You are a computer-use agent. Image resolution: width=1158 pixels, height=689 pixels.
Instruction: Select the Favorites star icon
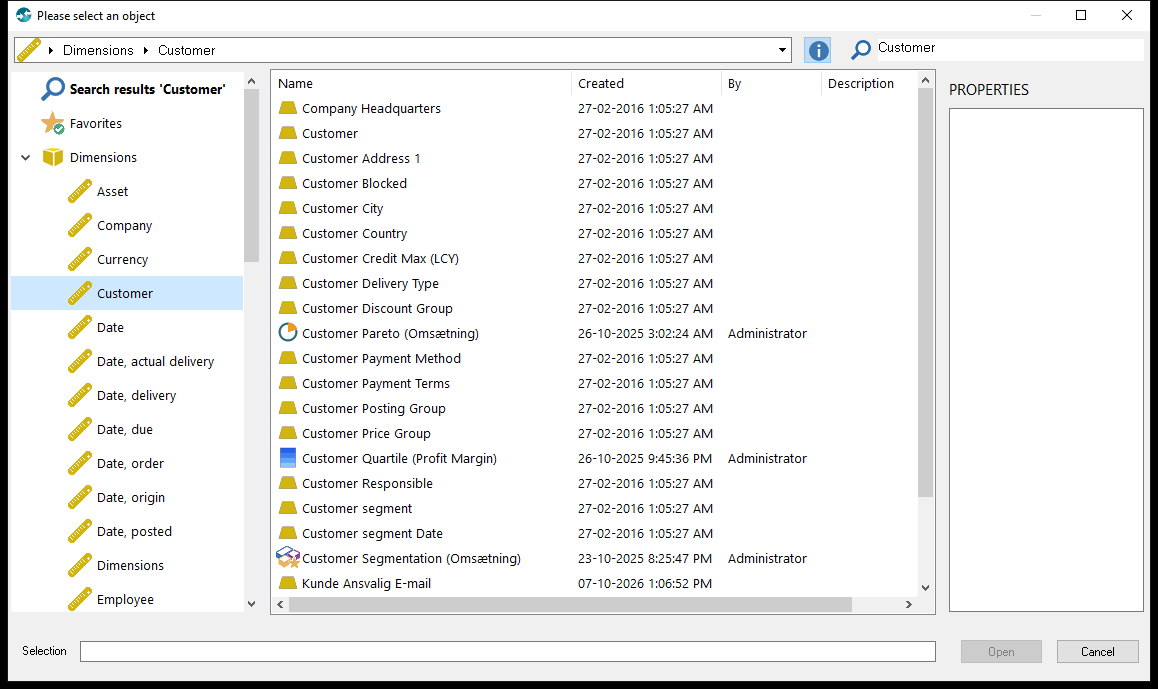(x=52, y=123)
